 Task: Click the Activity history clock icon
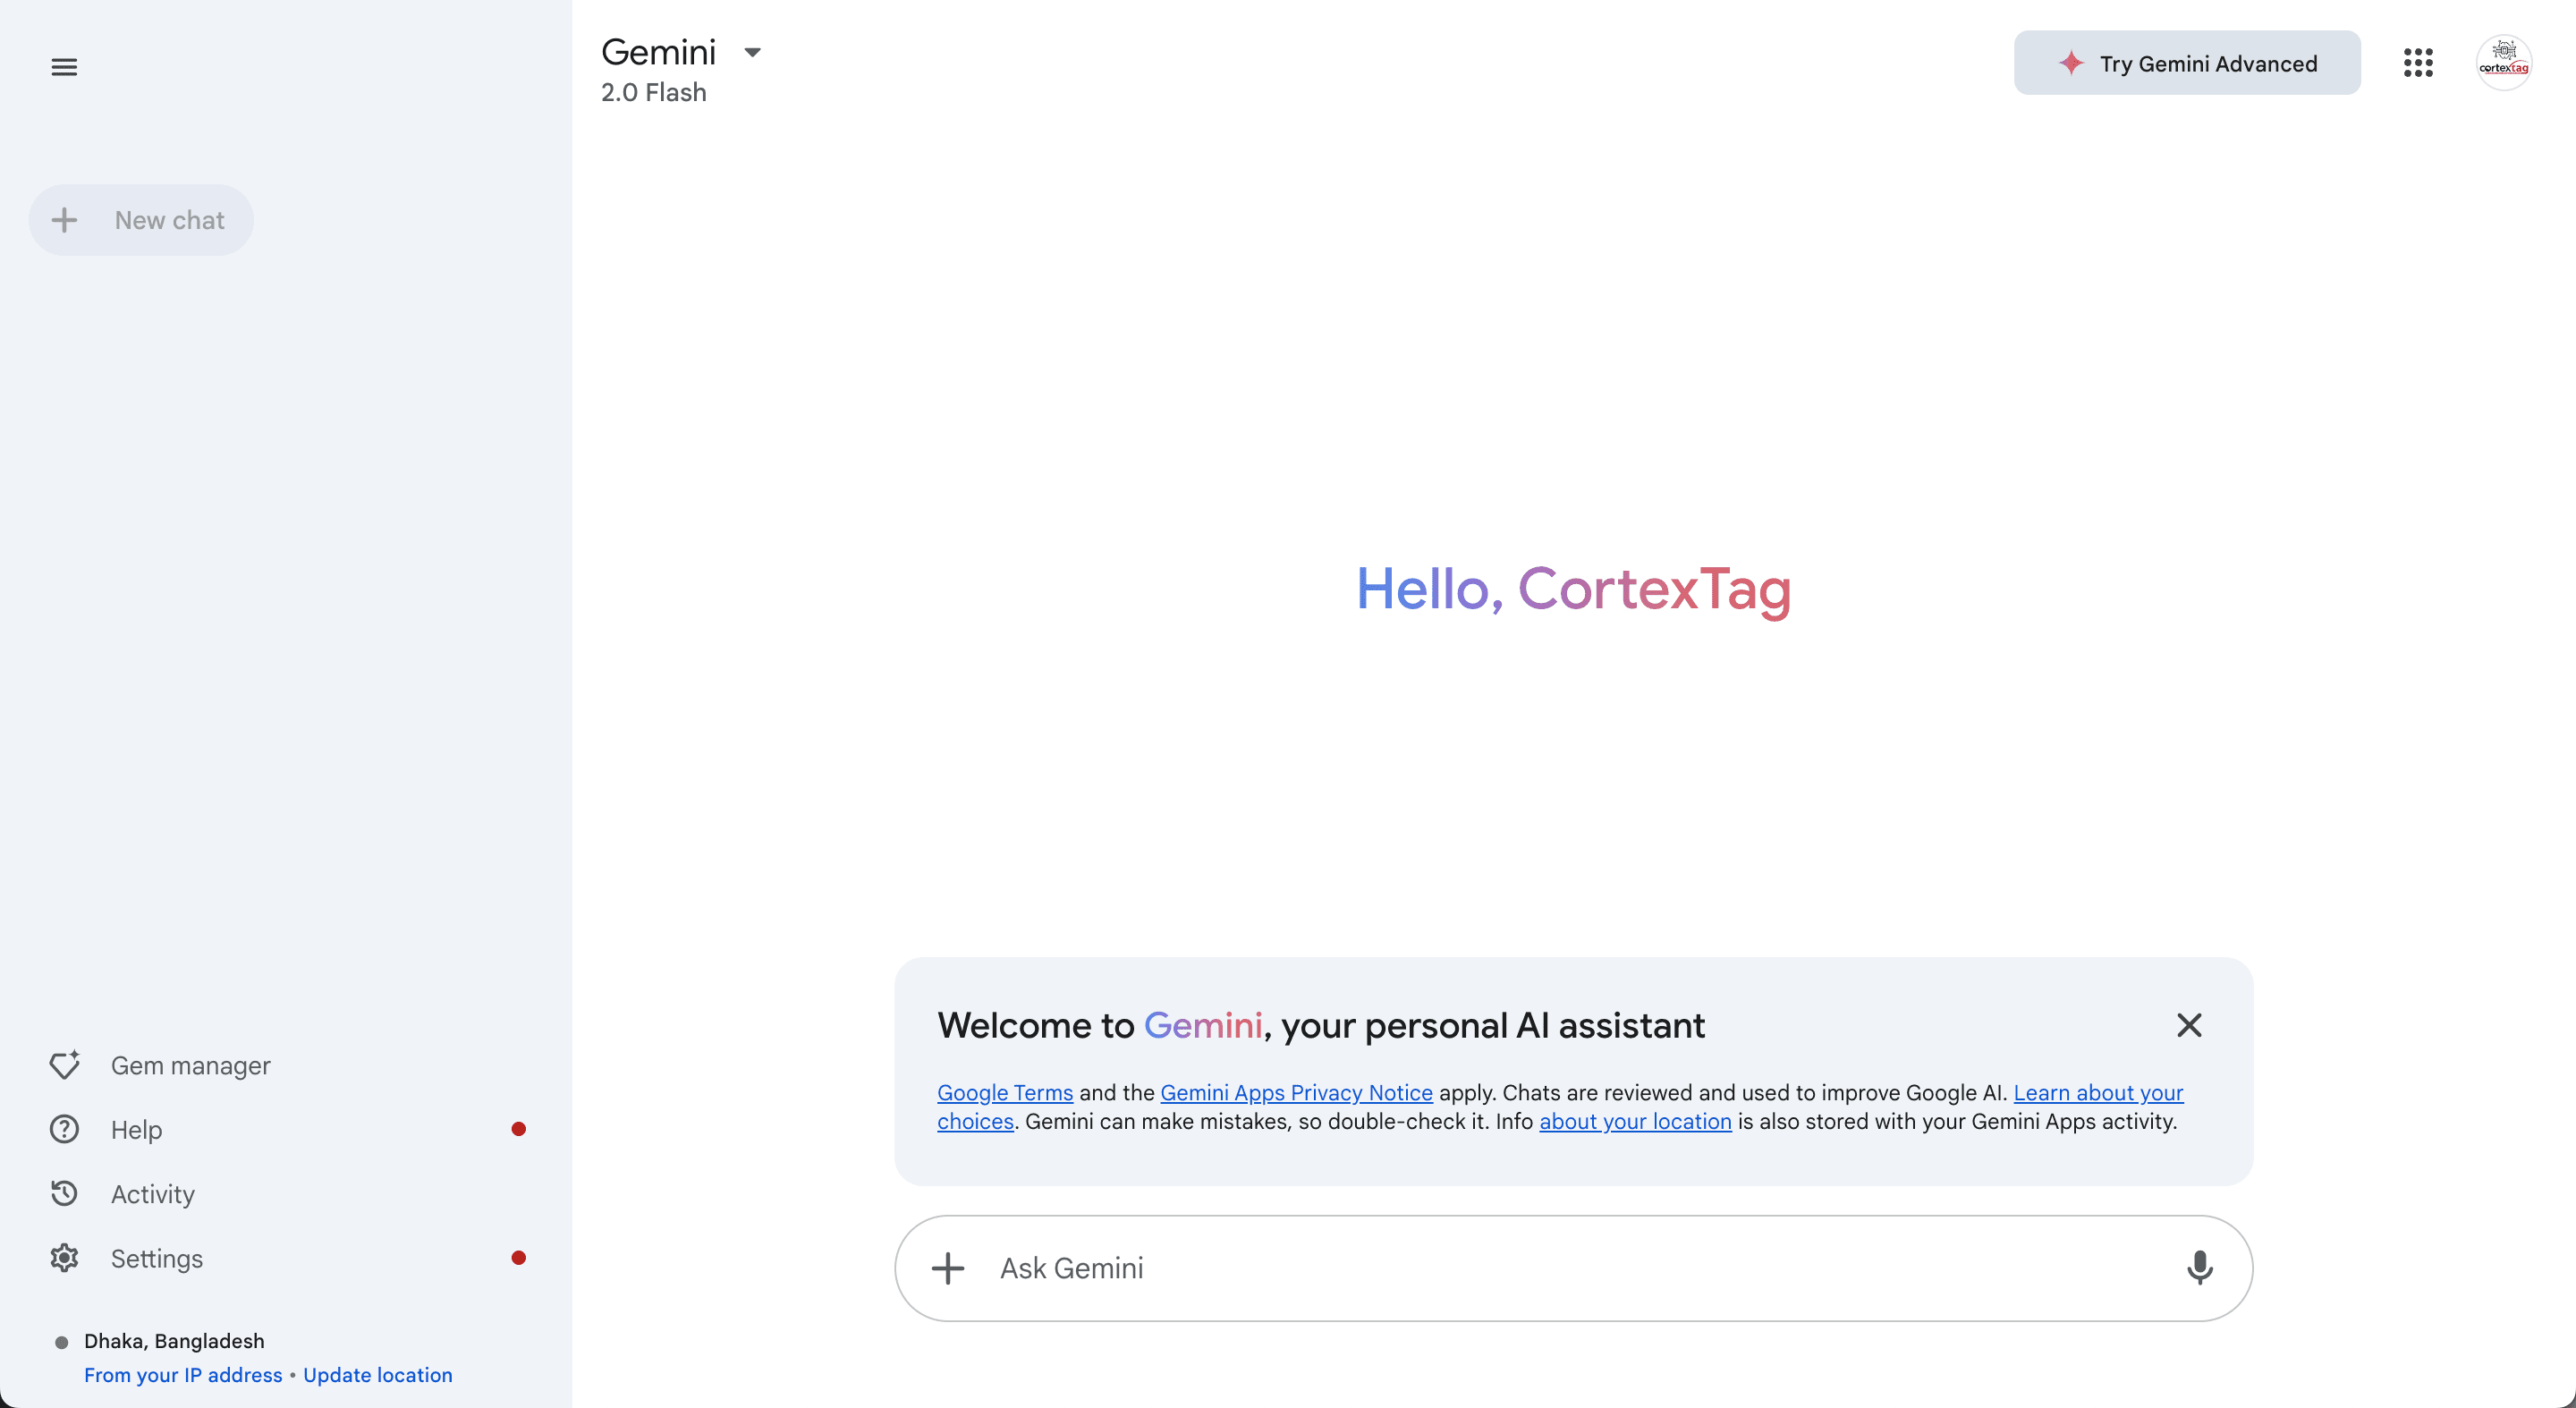click(64, 1193)
